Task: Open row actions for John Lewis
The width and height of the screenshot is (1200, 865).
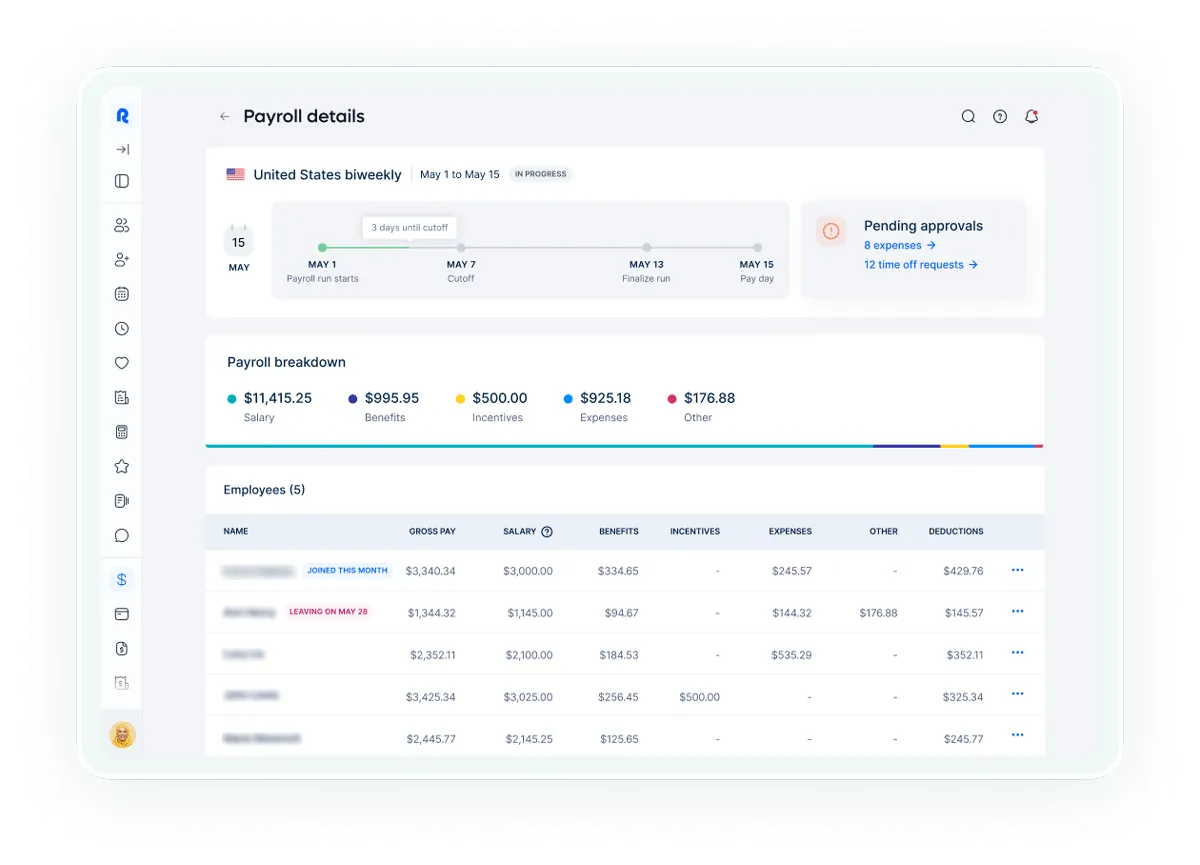Action: (x=1017, y=694)
